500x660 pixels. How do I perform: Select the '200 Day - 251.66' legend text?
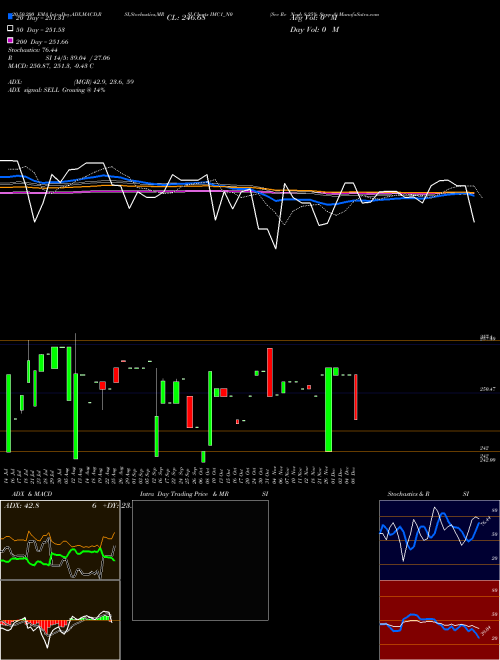(42, 42)
